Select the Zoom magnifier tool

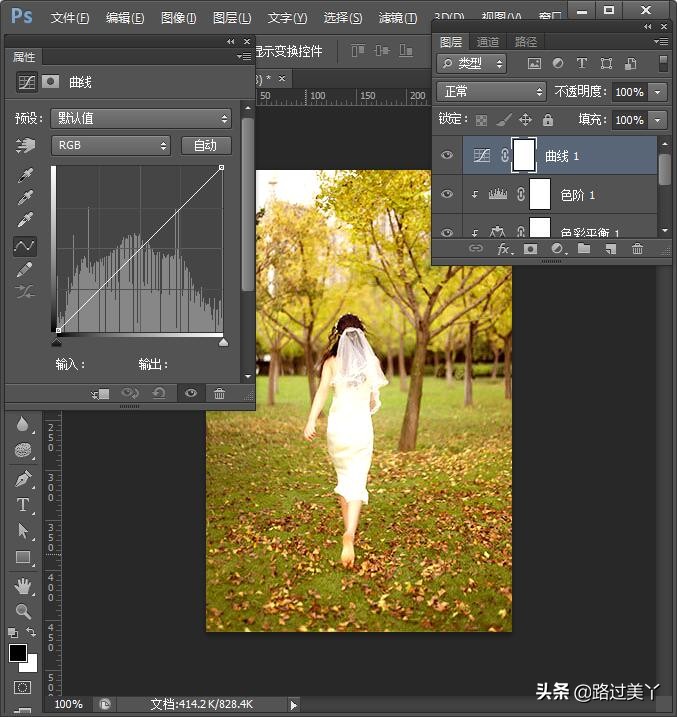click(x=23, y=611)
